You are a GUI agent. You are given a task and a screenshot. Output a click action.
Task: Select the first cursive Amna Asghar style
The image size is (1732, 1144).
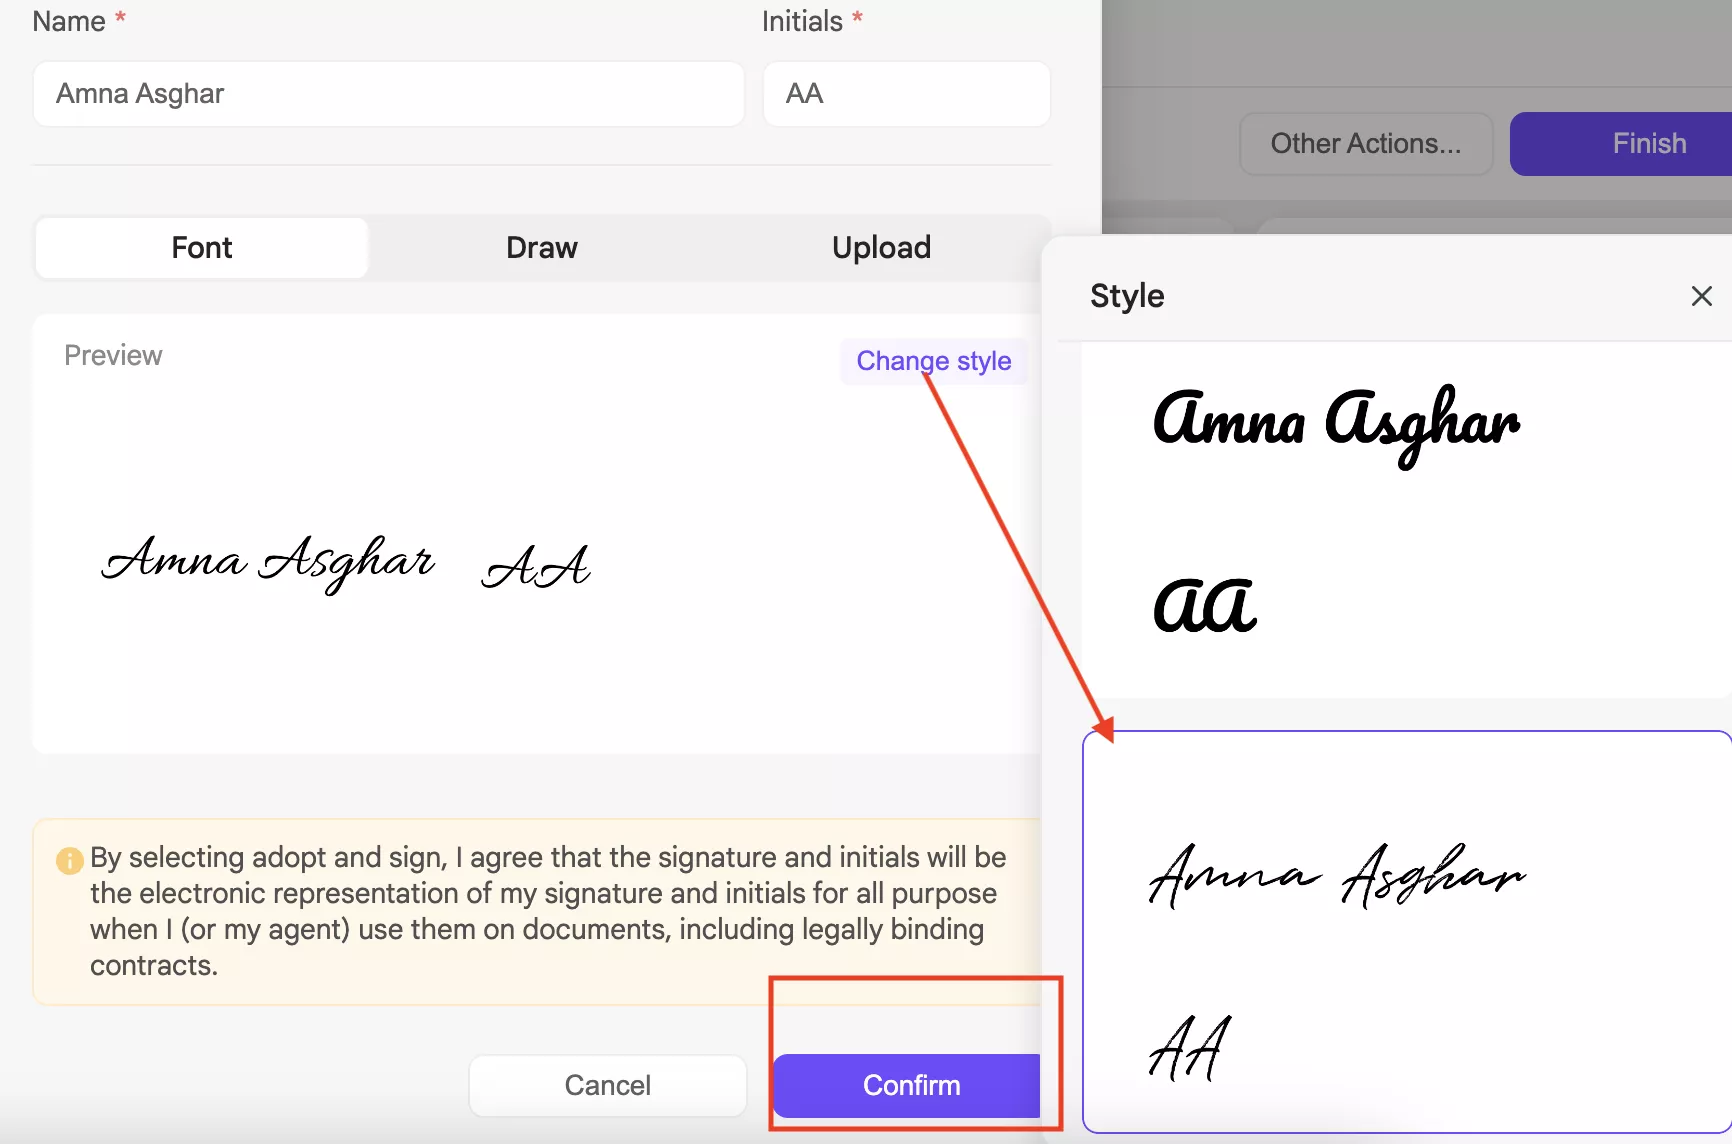[1336, 425]
